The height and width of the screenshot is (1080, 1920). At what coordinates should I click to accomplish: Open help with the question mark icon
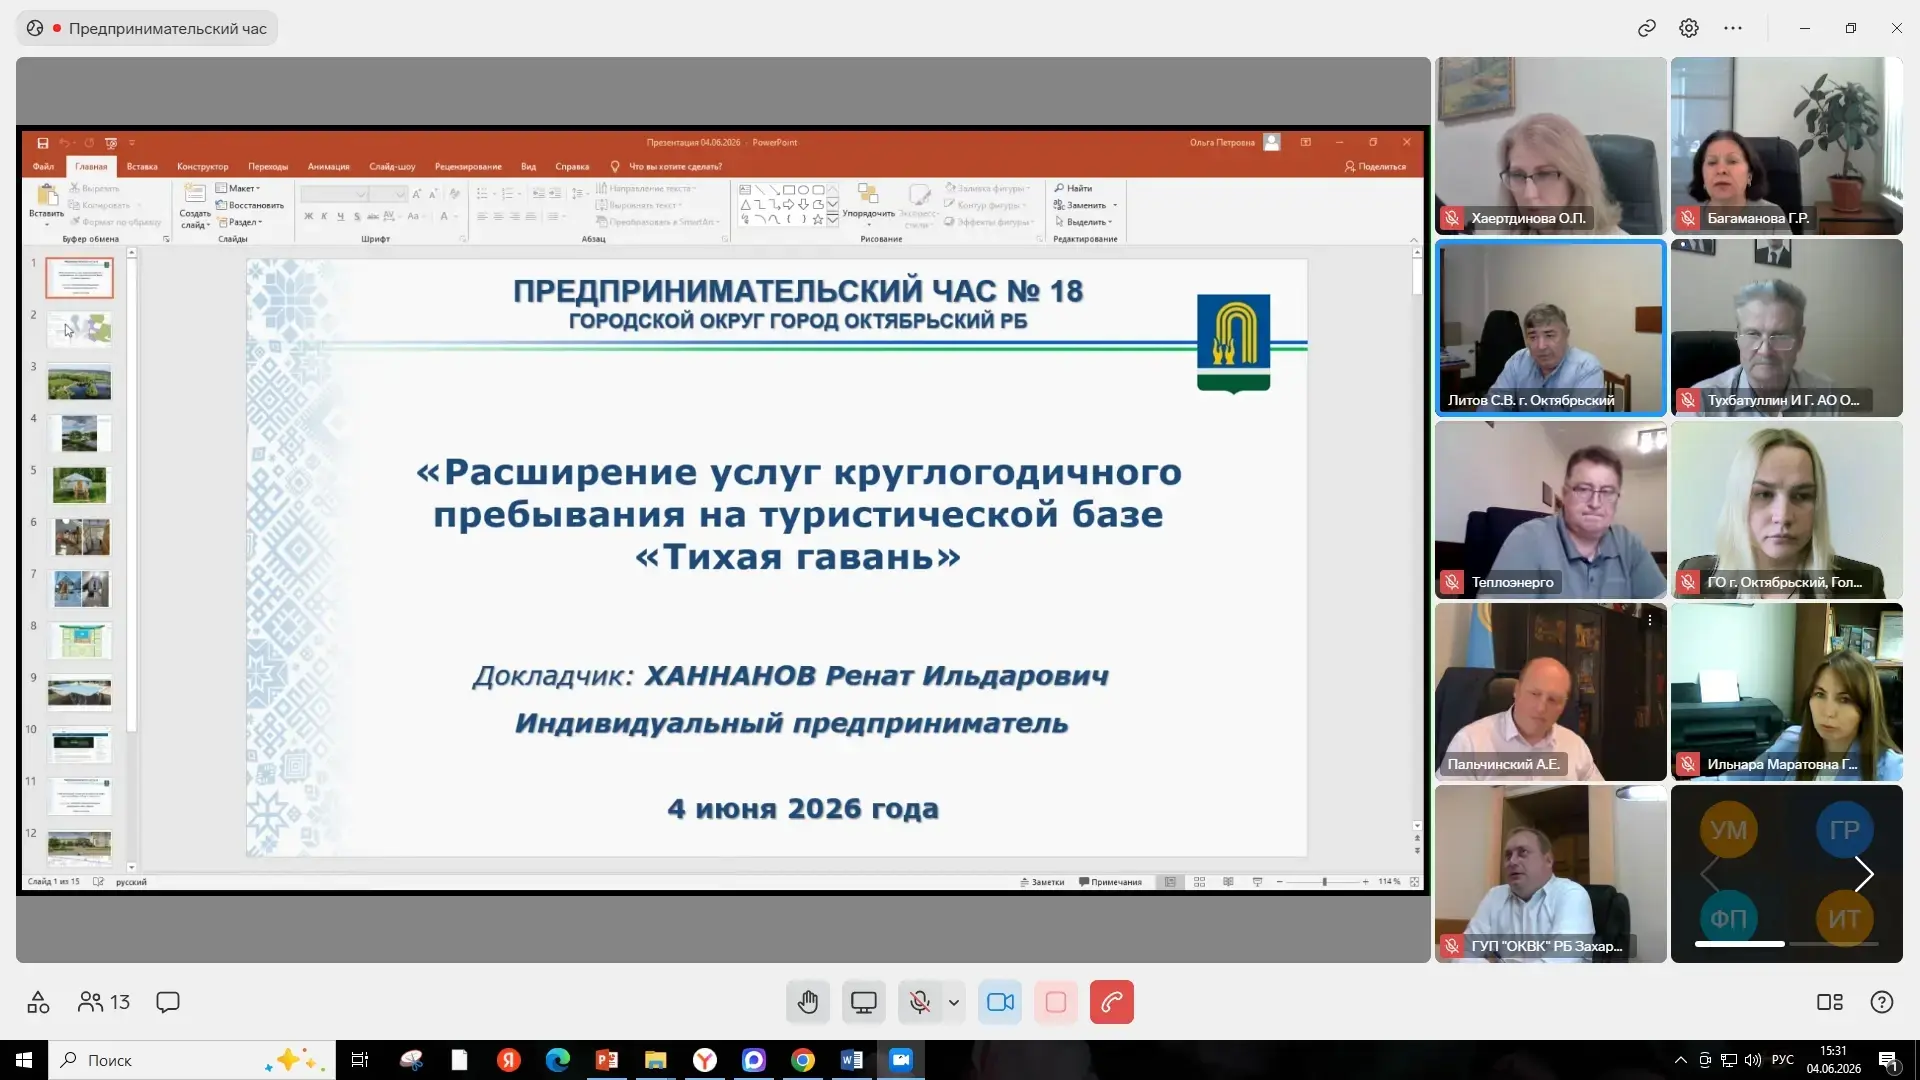(x=1882, y=1002)
